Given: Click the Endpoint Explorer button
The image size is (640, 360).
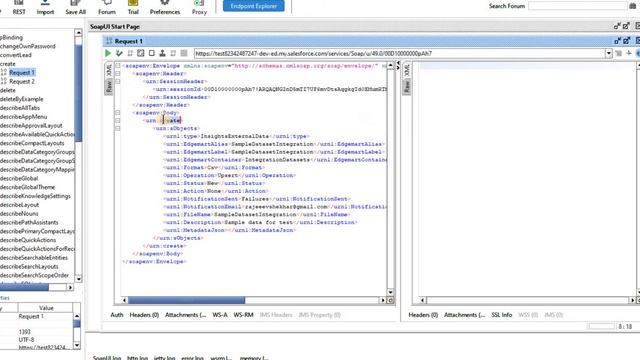Looking at the screenshot, I should (x=253, y=6).
